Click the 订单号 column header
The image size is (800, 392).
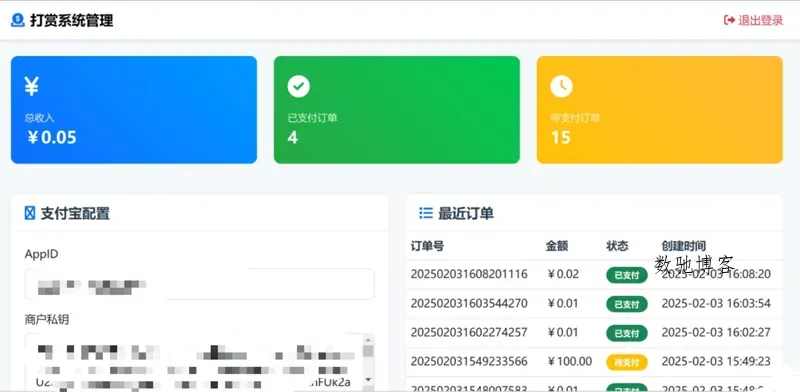click(x=427, y=246)
